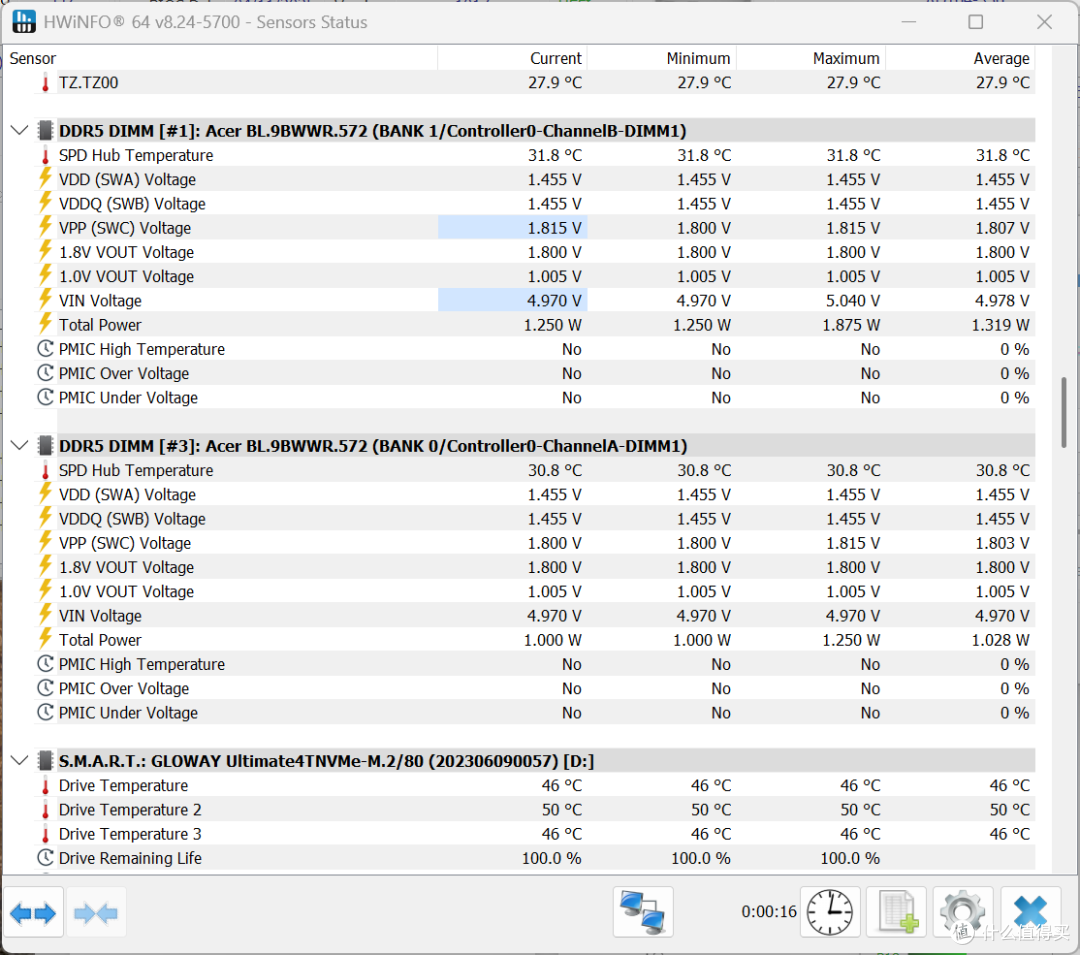Viewport: 1080px width, 955px height.
Task: Click the expand layout arrows button
Action: pyautogui.click(x=33, y=913)
